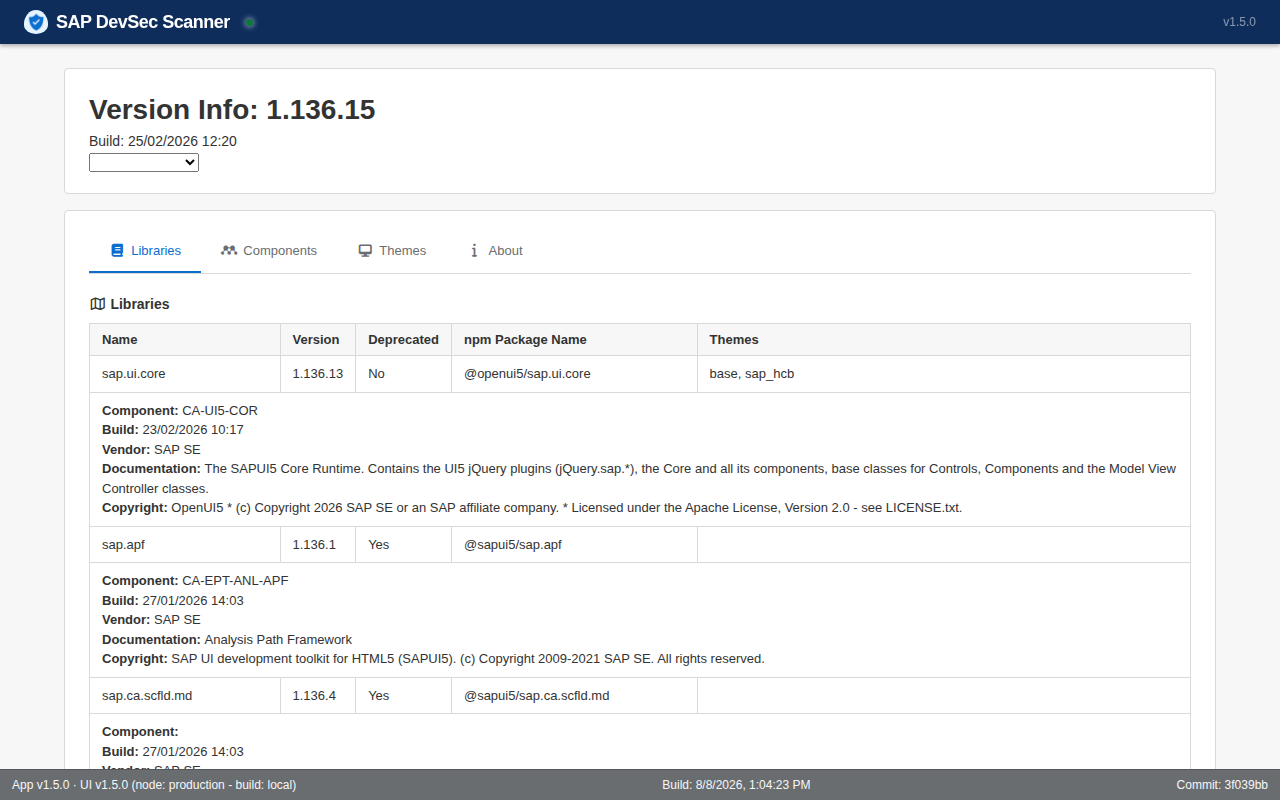
Task: Open the Themes tab
Action: pos(392,251)
